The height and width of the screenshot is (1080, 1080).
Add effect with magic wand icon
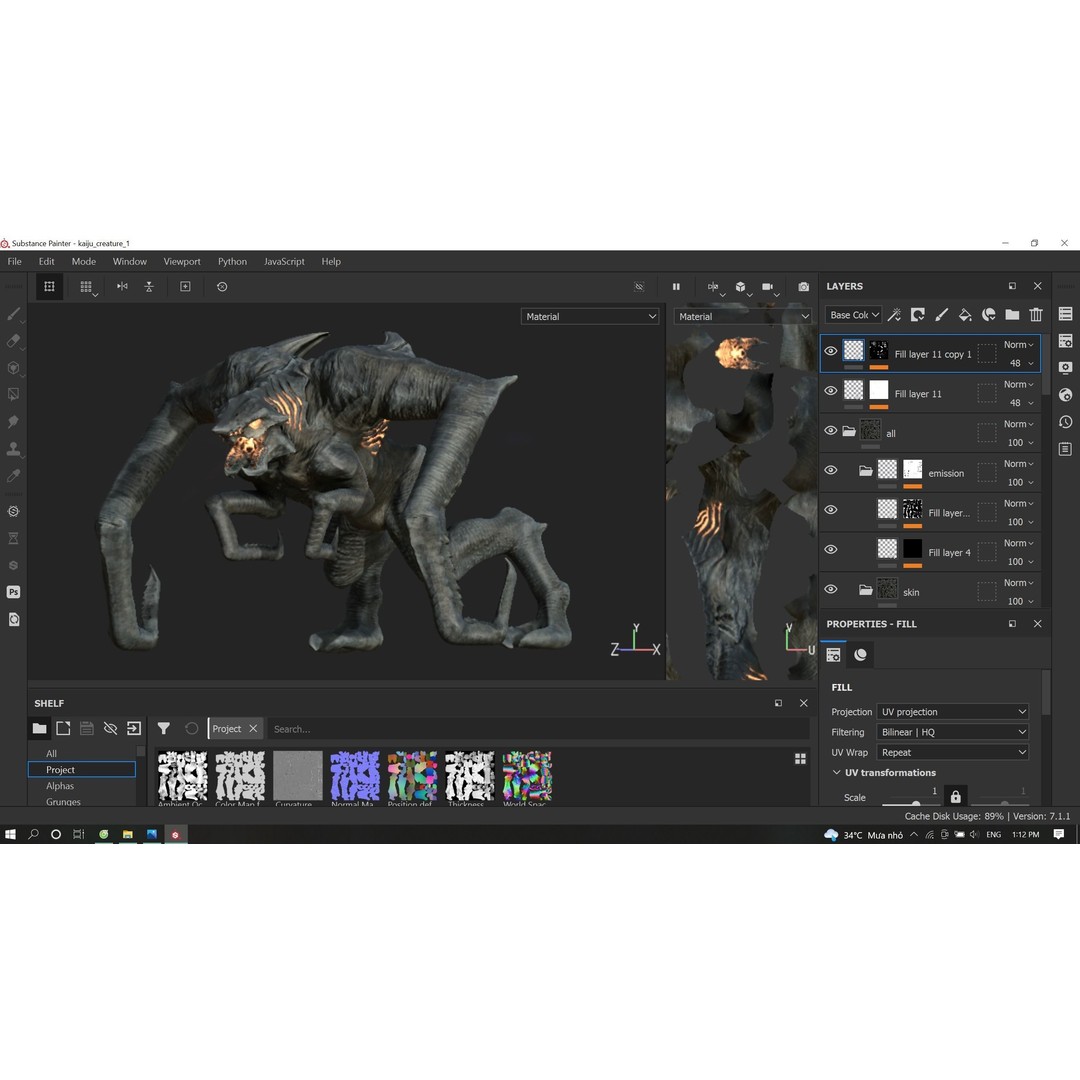click(x=894, y=315)
